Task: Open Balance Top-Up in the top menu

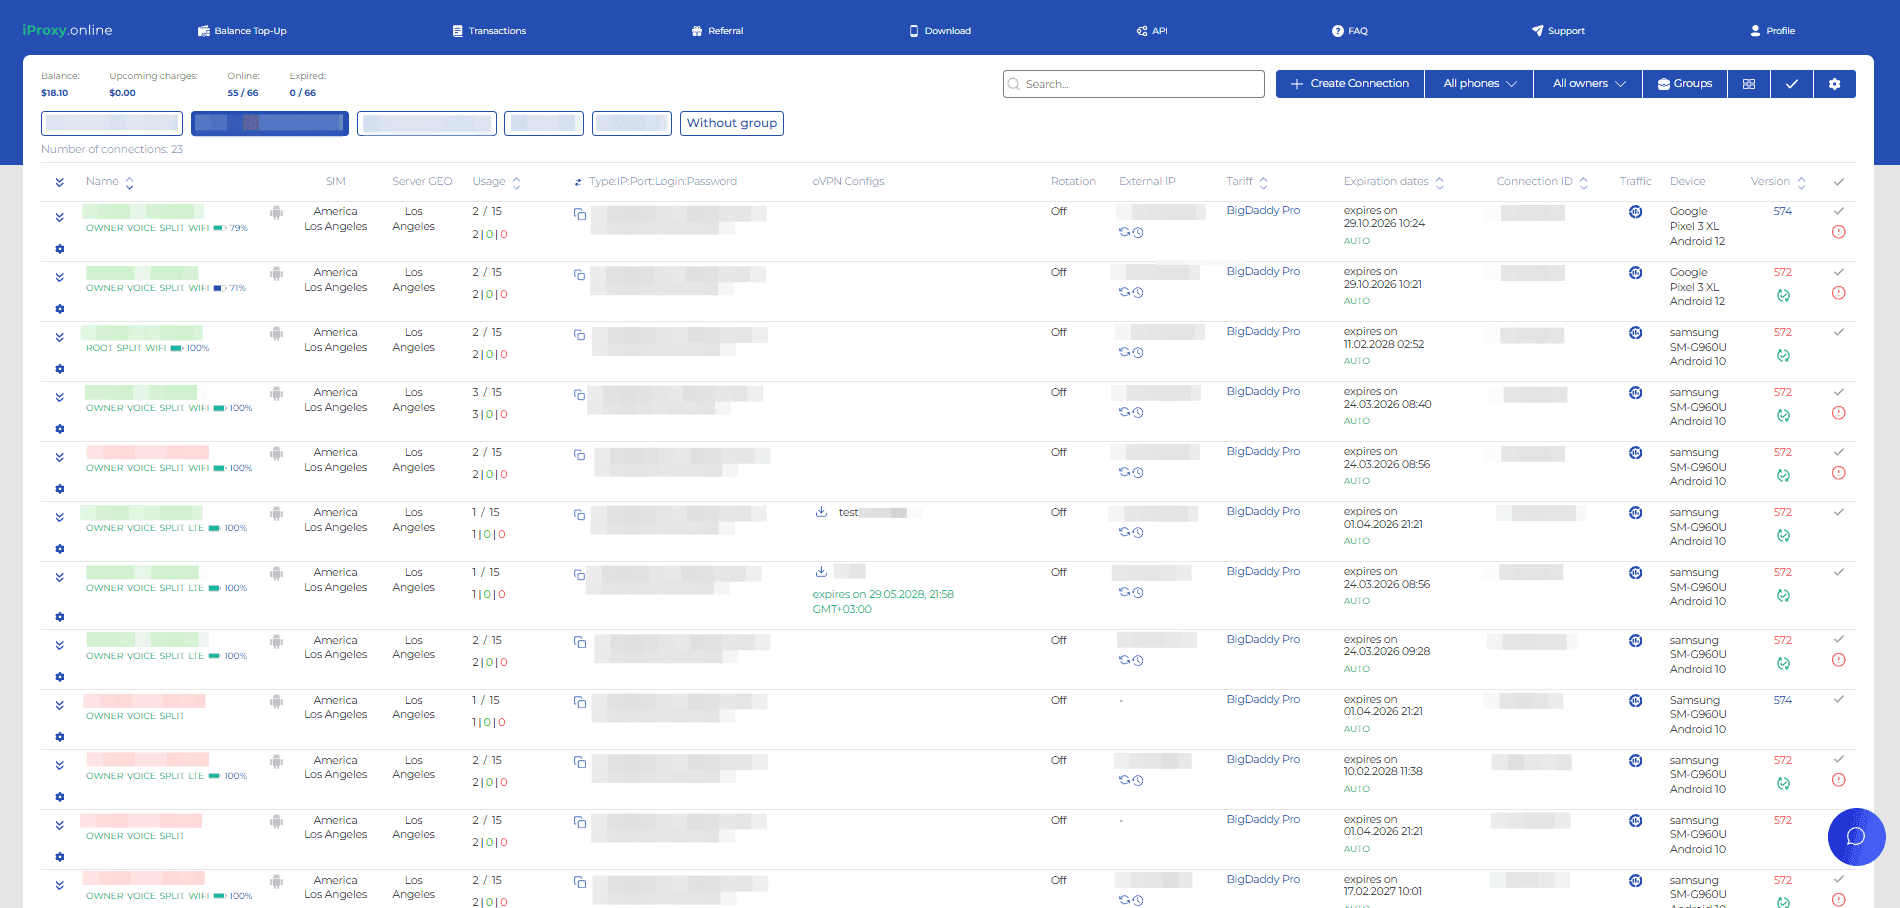Action: click(242, 31)
